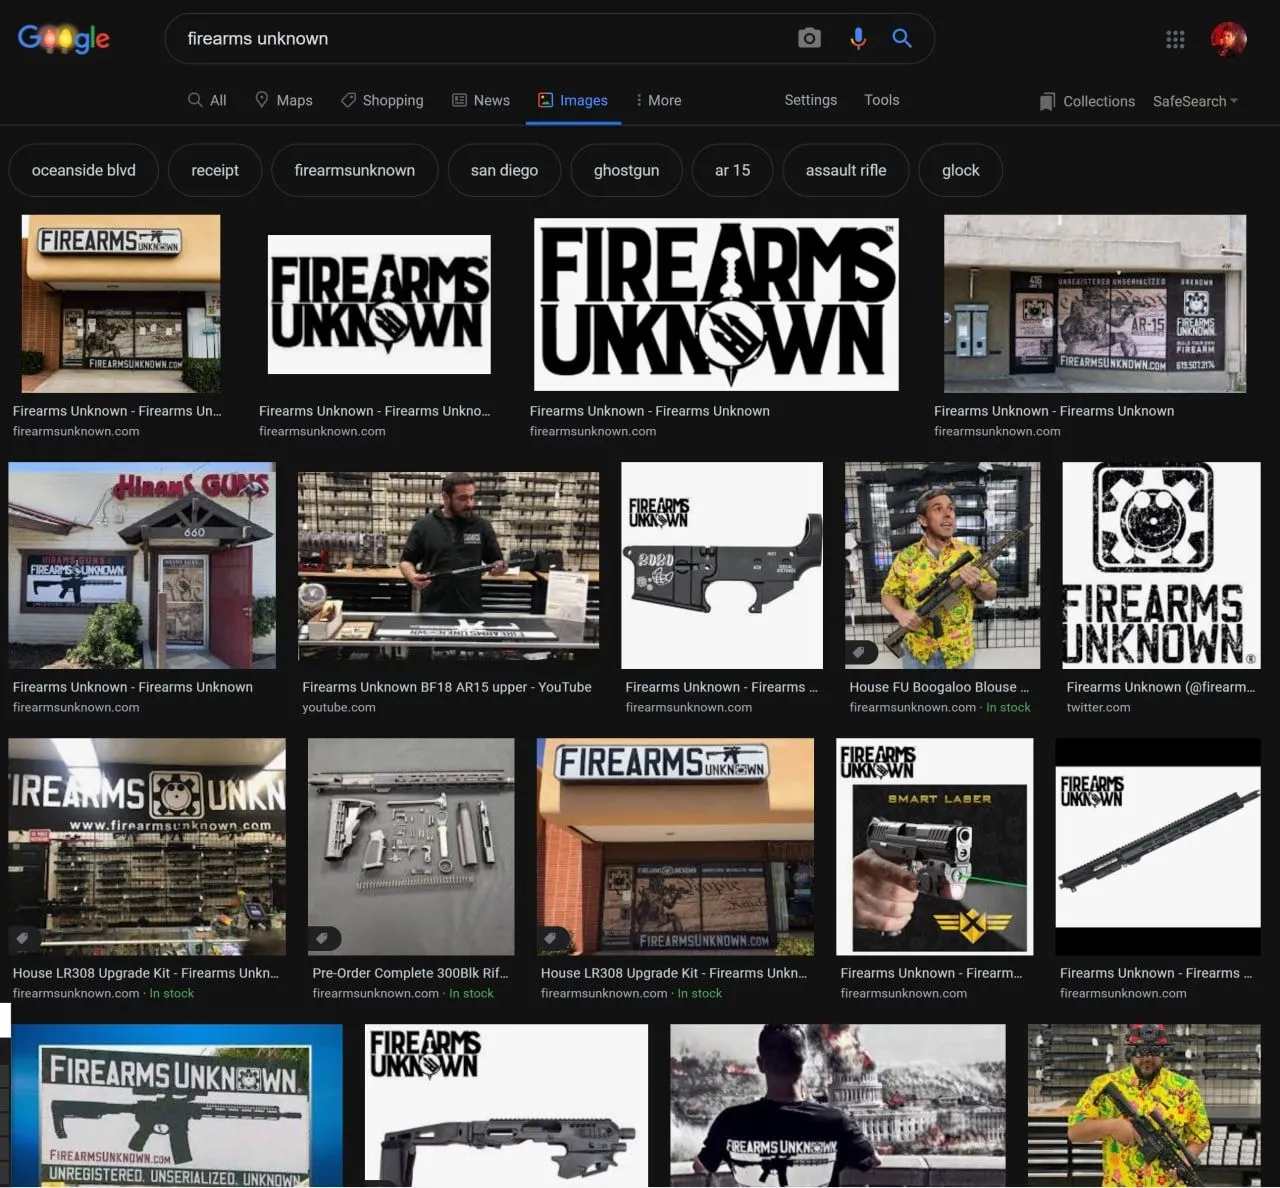Open the 2020 lower receiver image
Screen dimensions: 1280x1188
722,565
